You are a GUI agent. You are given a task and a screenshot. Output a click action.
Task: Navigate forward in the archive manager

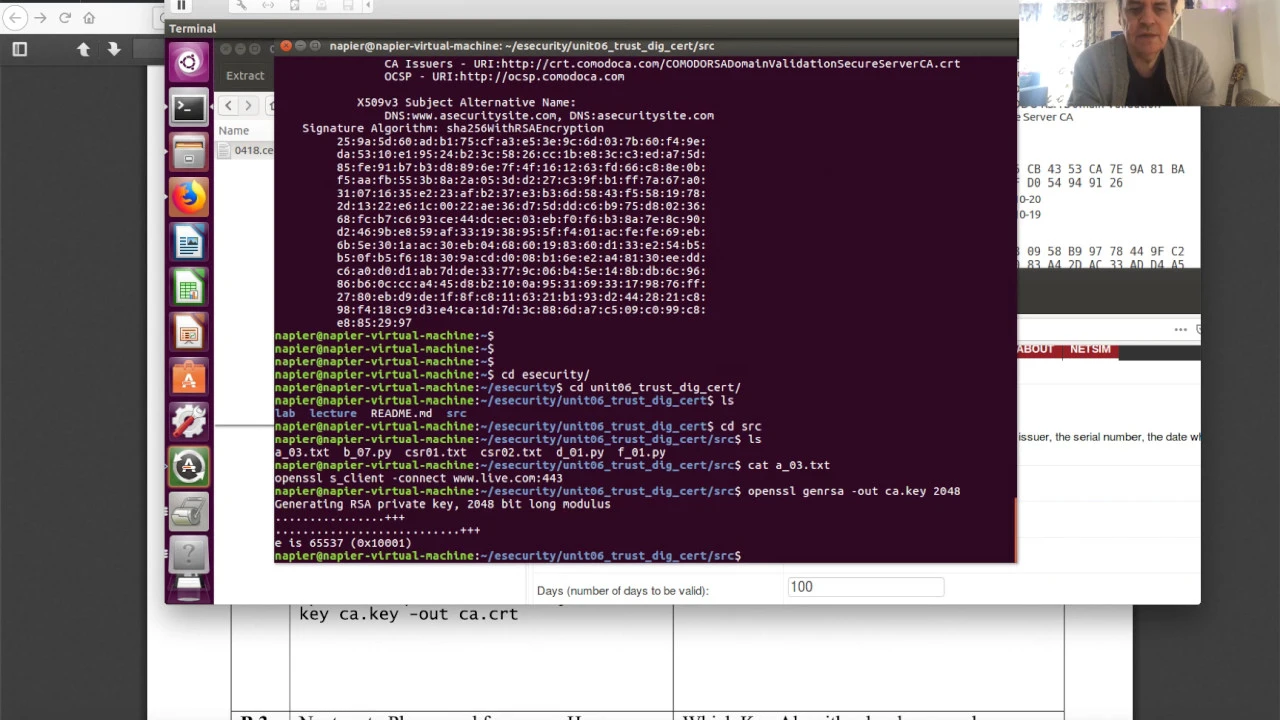[x=249, y=105]
